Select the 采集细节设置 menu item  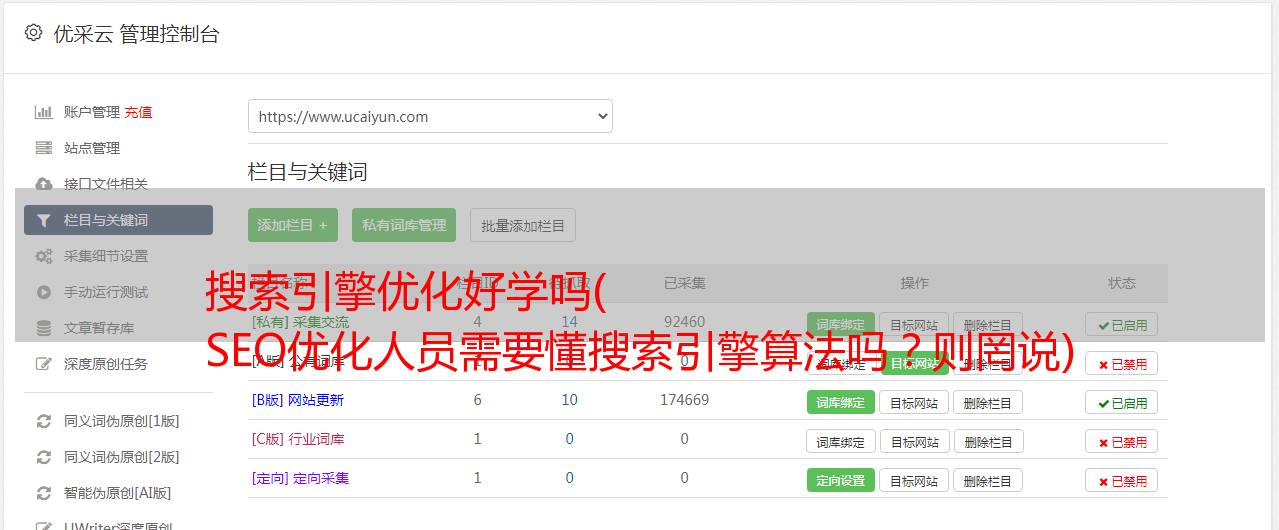(106, 256)
